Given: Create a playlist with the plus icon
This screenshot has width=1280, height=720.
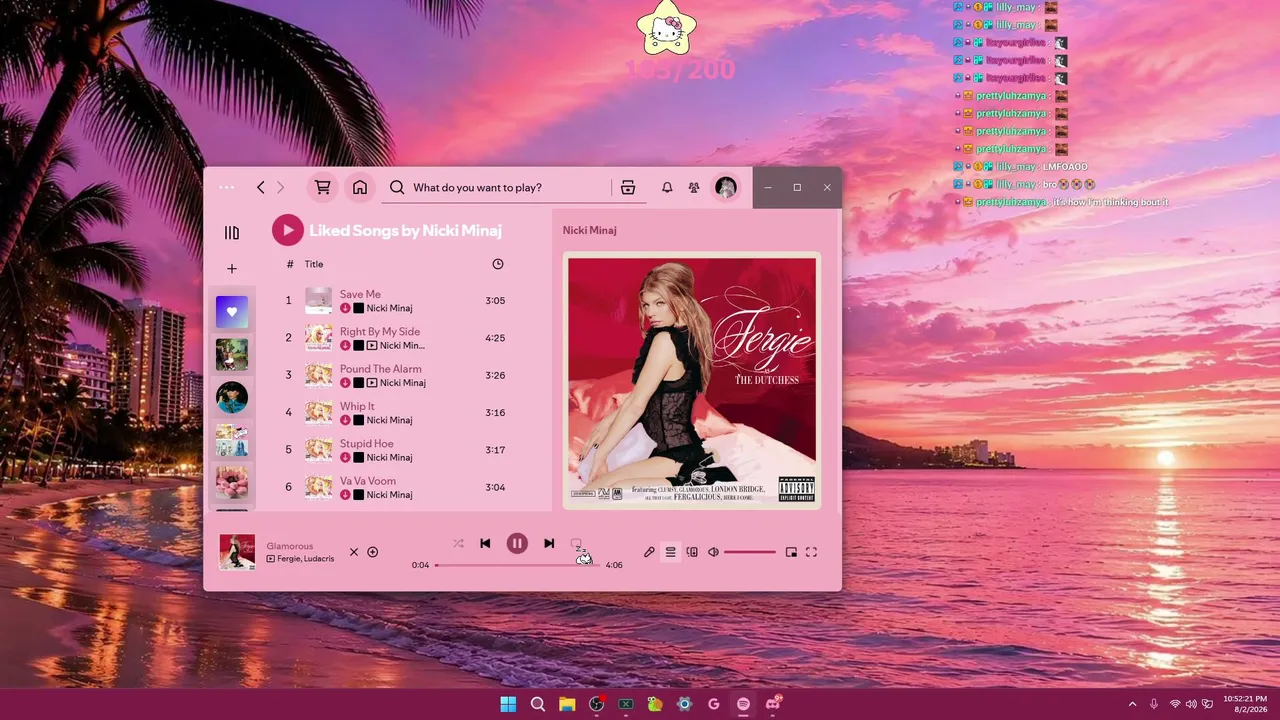Looking at the screenshot, I should (x=232, y=269).
